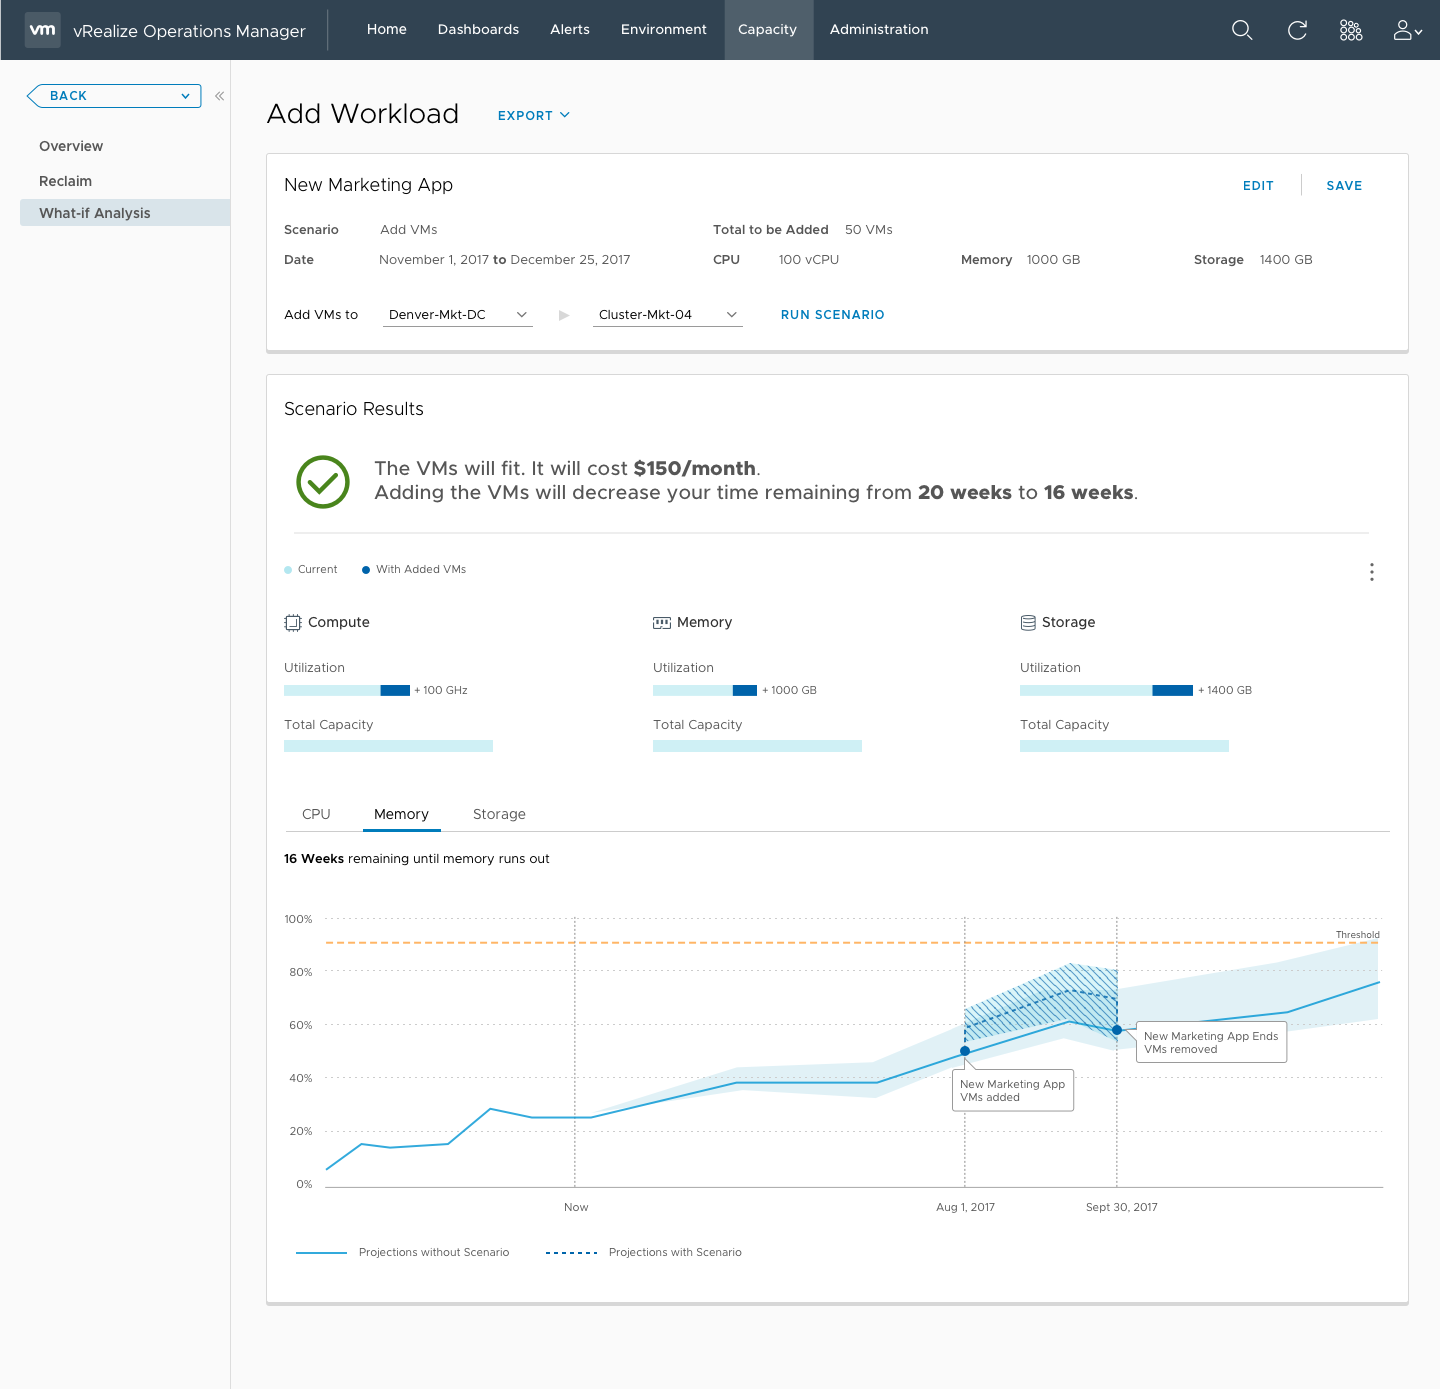Open the apps grid icon
This screenshot has width=1440, height=1389.
click(x=1351, y=30)
